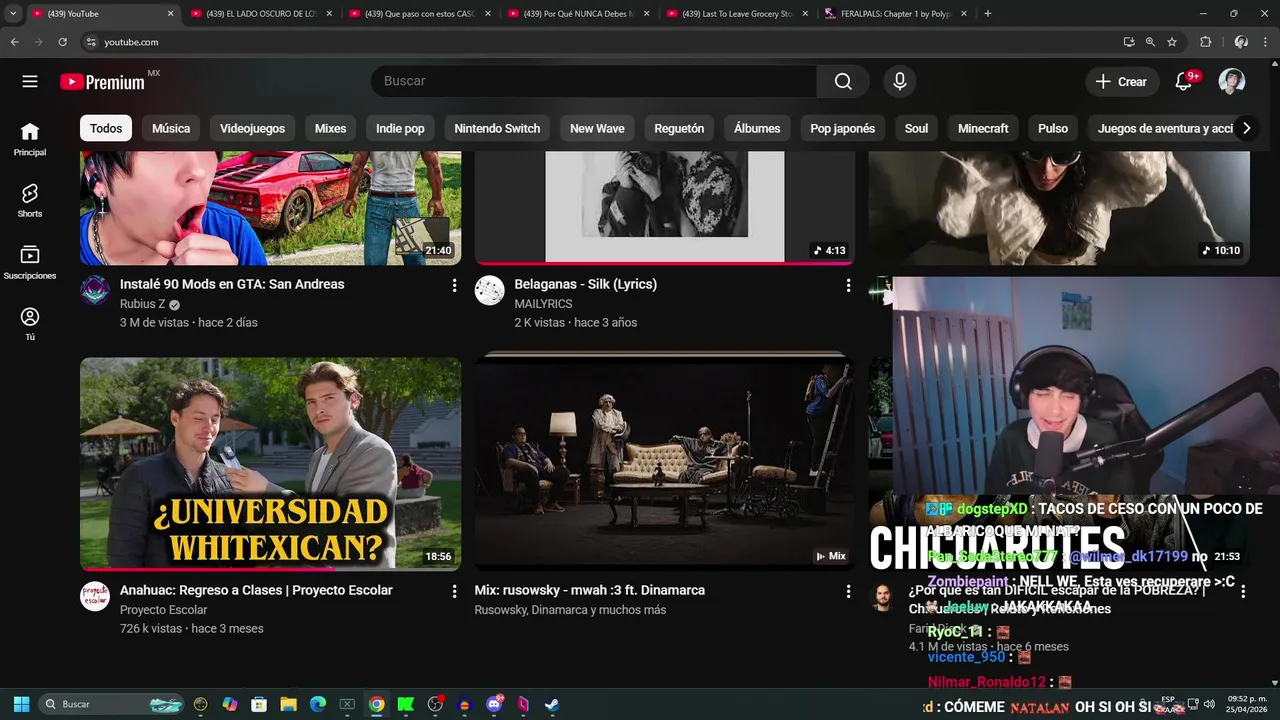Select the Pop japonés filter chip
Screen dimensions: 1280x720
842,128
